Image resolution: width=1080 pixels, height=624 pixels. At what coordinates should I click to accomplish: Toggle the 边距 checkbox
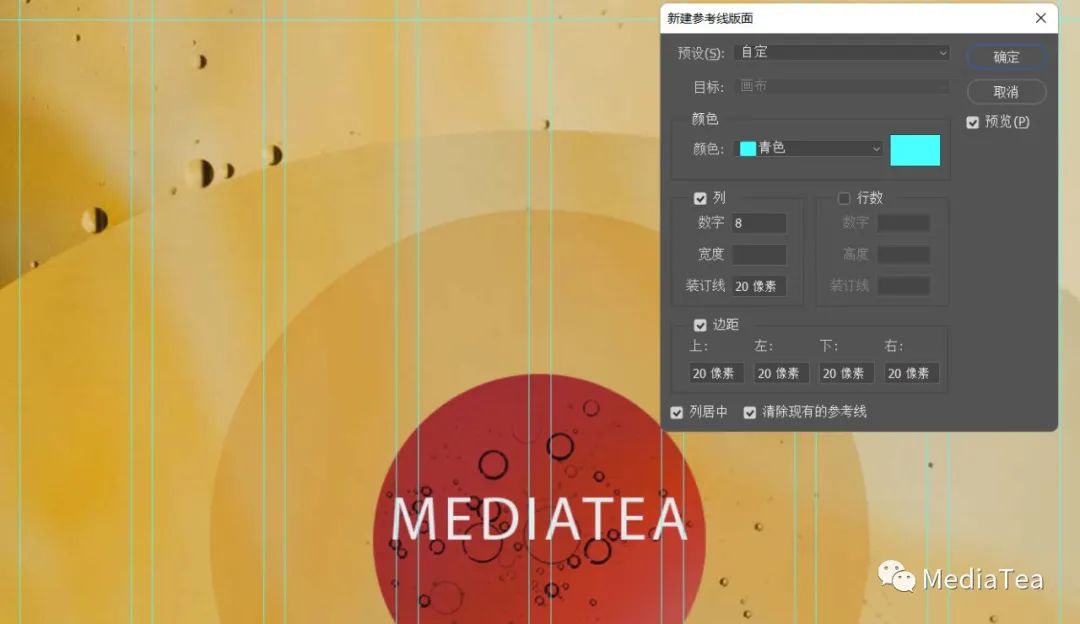tap(700, 325)
